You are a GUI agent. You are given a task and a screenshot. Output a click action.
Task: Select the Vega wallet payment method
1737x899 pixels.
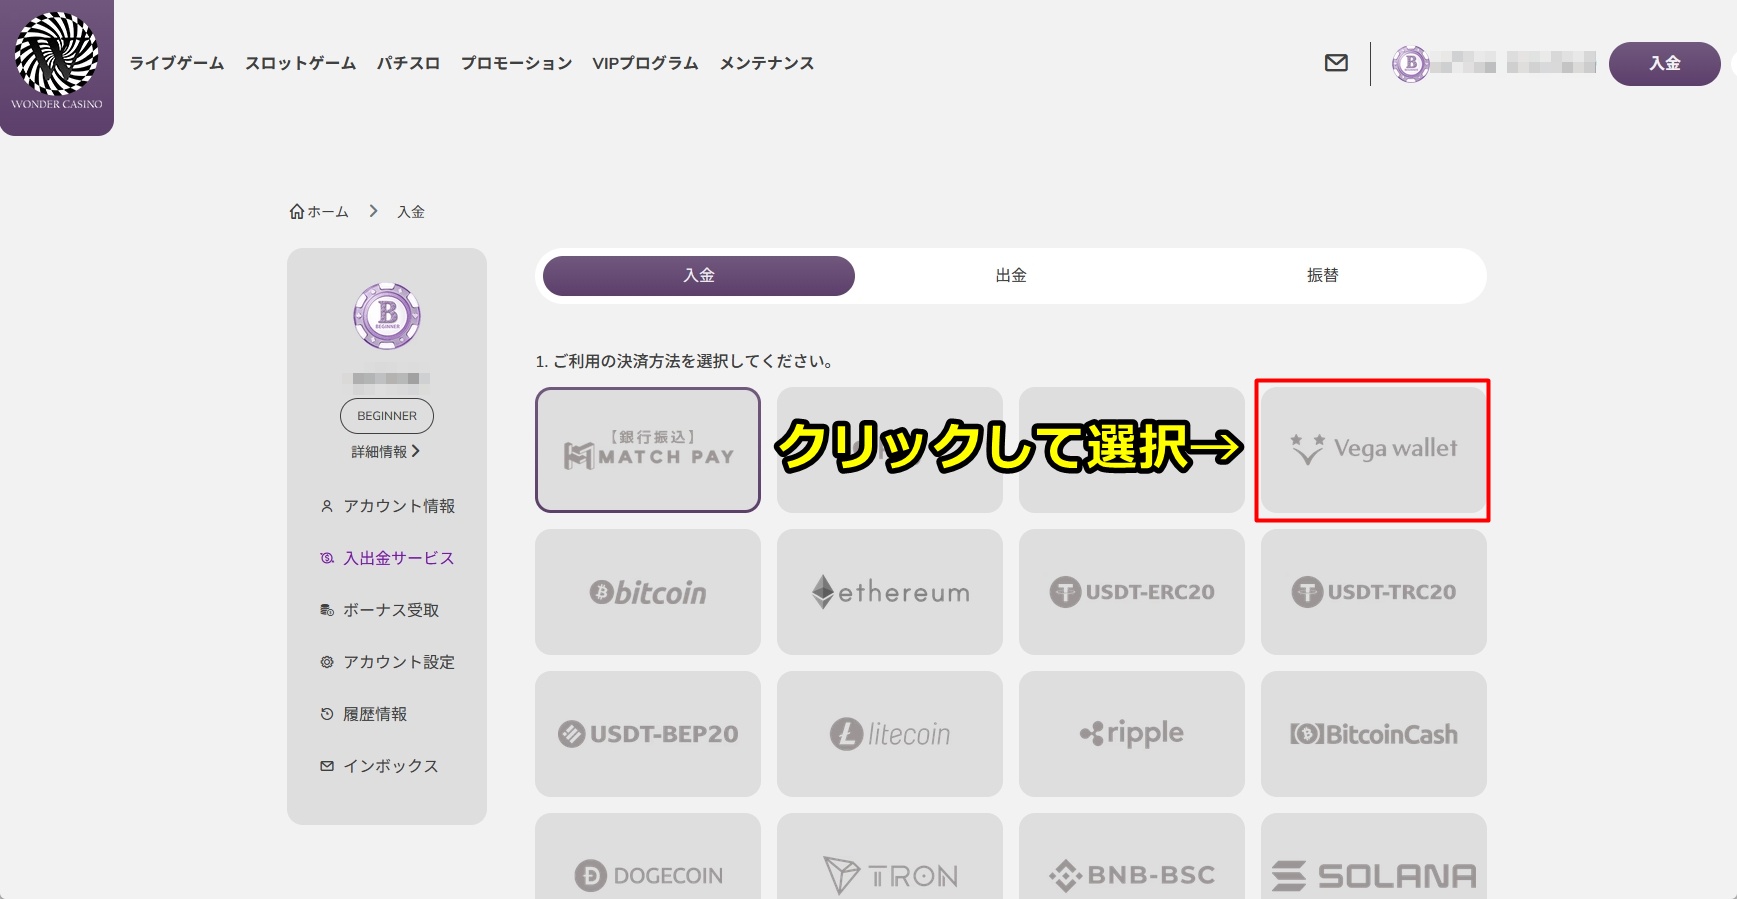1373,450
